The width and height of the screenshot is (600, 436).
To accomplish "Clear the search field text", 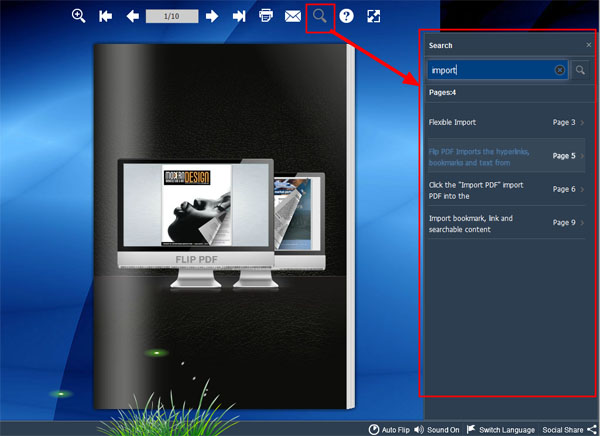I will pos(559,70).
